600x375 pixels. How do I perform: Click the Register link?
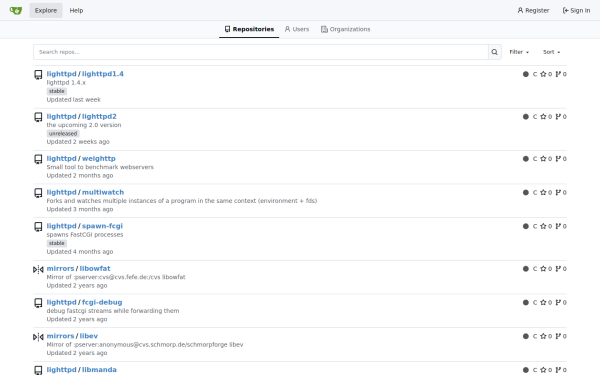533,10
